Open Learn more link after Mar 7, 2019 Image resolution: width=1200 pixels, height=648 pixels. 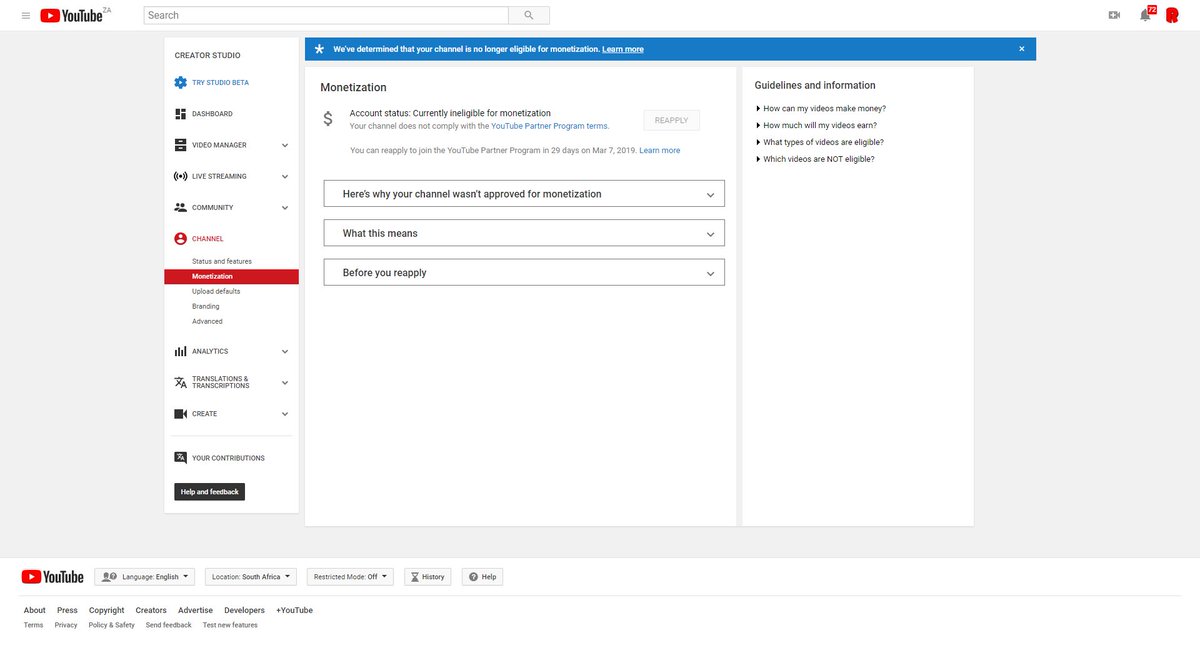click(x=660, y=150)
